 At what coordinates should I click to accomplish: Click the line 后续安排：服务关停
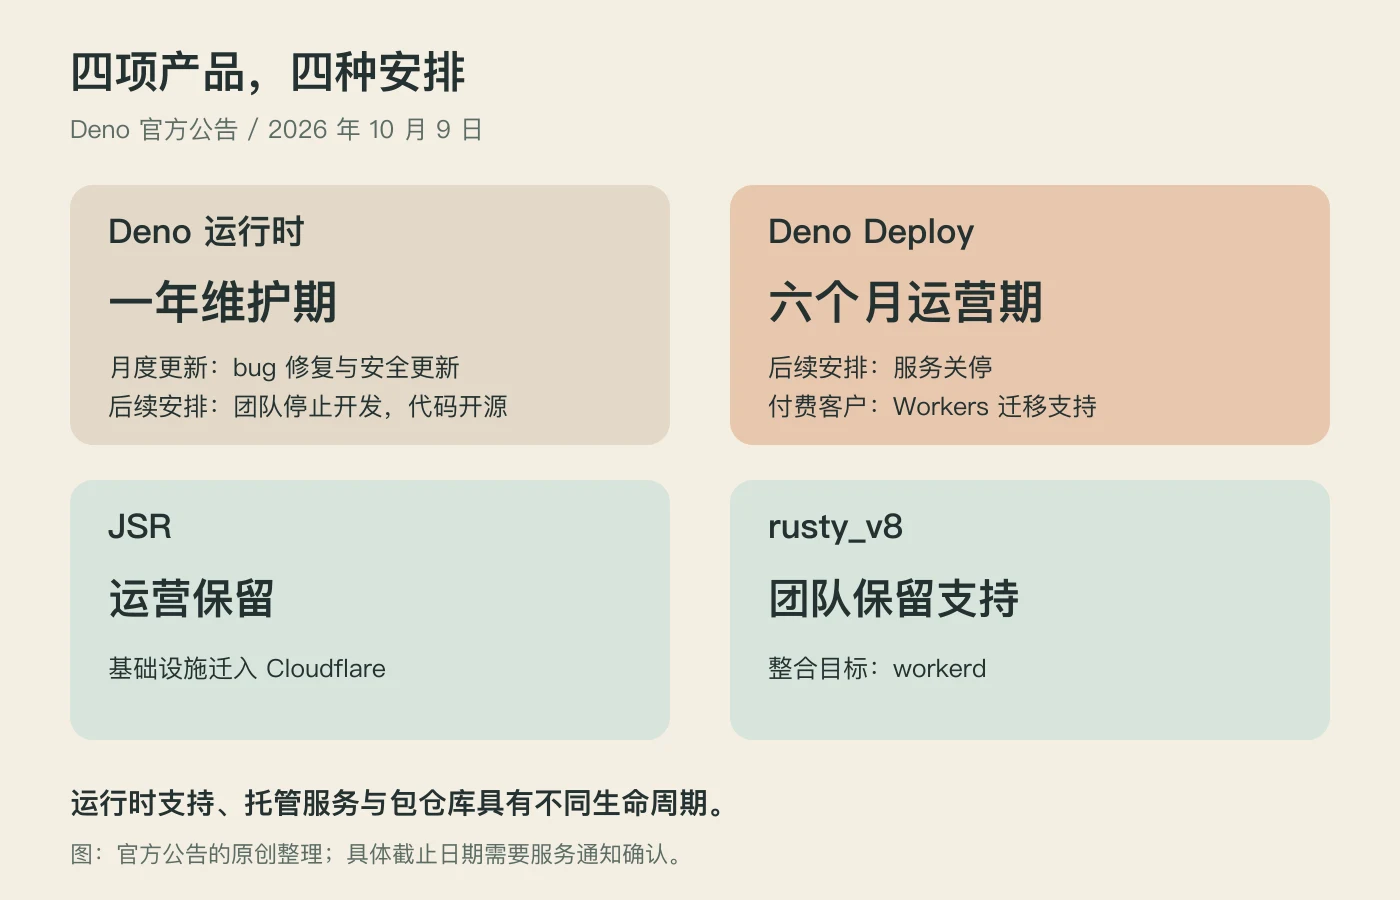click(880, 368)
